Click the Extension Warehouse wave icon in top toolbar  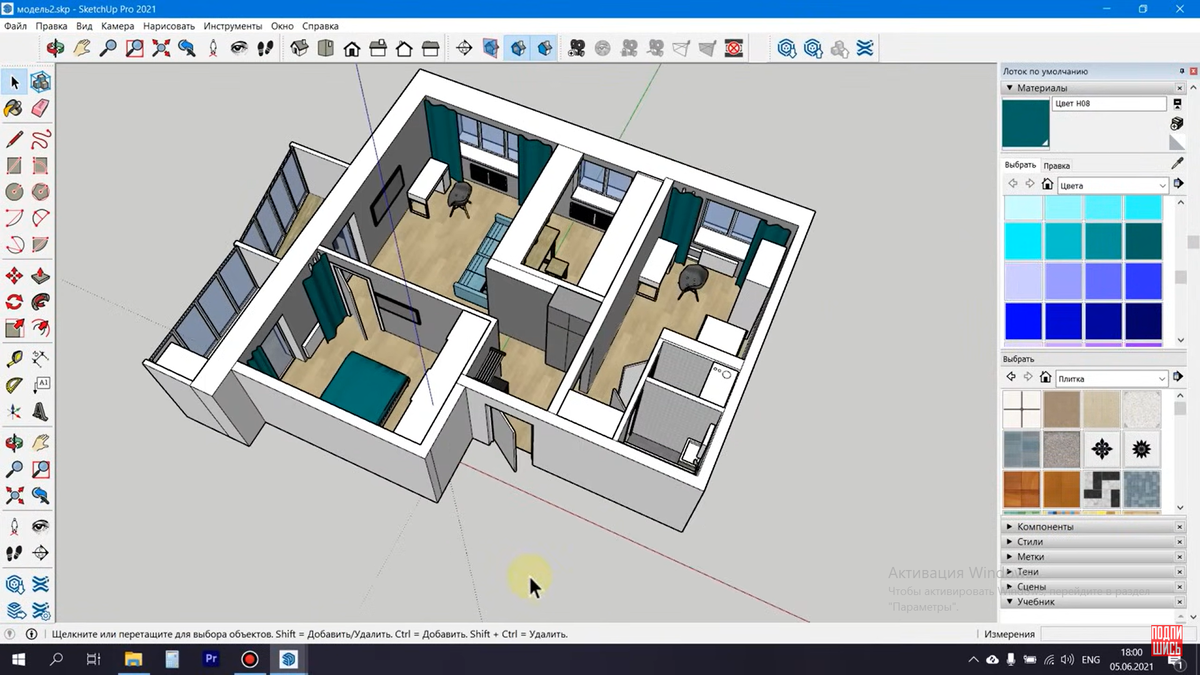(x=865, y=47)
